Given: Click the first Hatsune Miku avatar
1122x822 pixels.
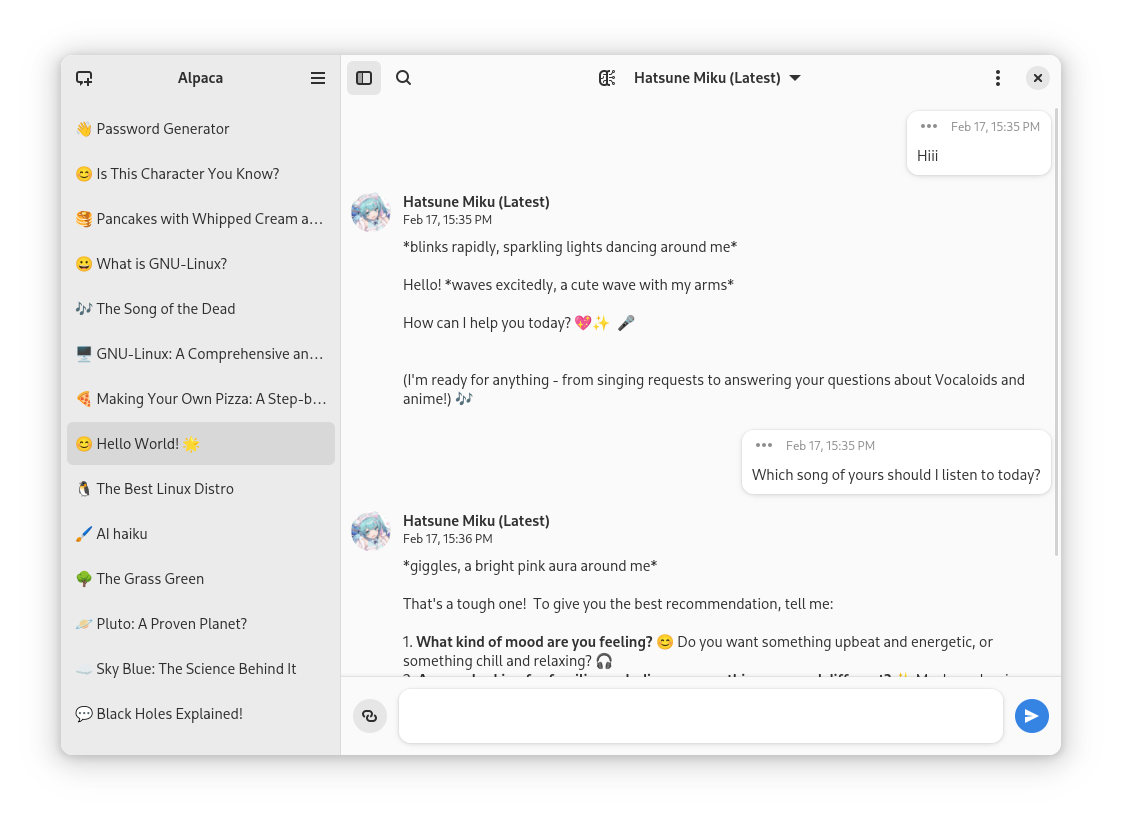Looking at the screenshot, I should pyautogui.click(x=371, y=212).
